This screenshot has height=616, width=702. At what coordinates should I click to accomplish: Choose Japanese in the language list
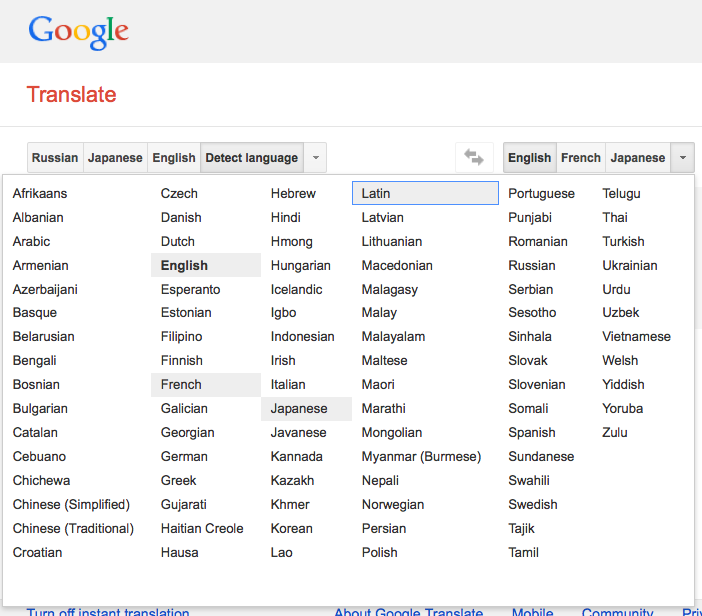306,409
